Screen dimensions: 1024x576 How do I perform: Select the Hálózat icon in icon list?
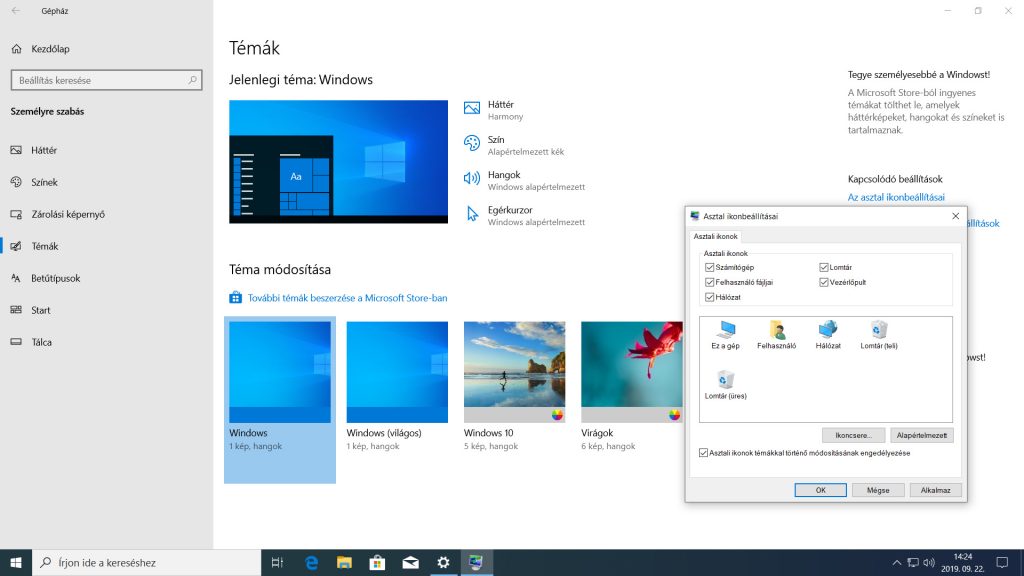pyautogui.click(x=827, y=335)
